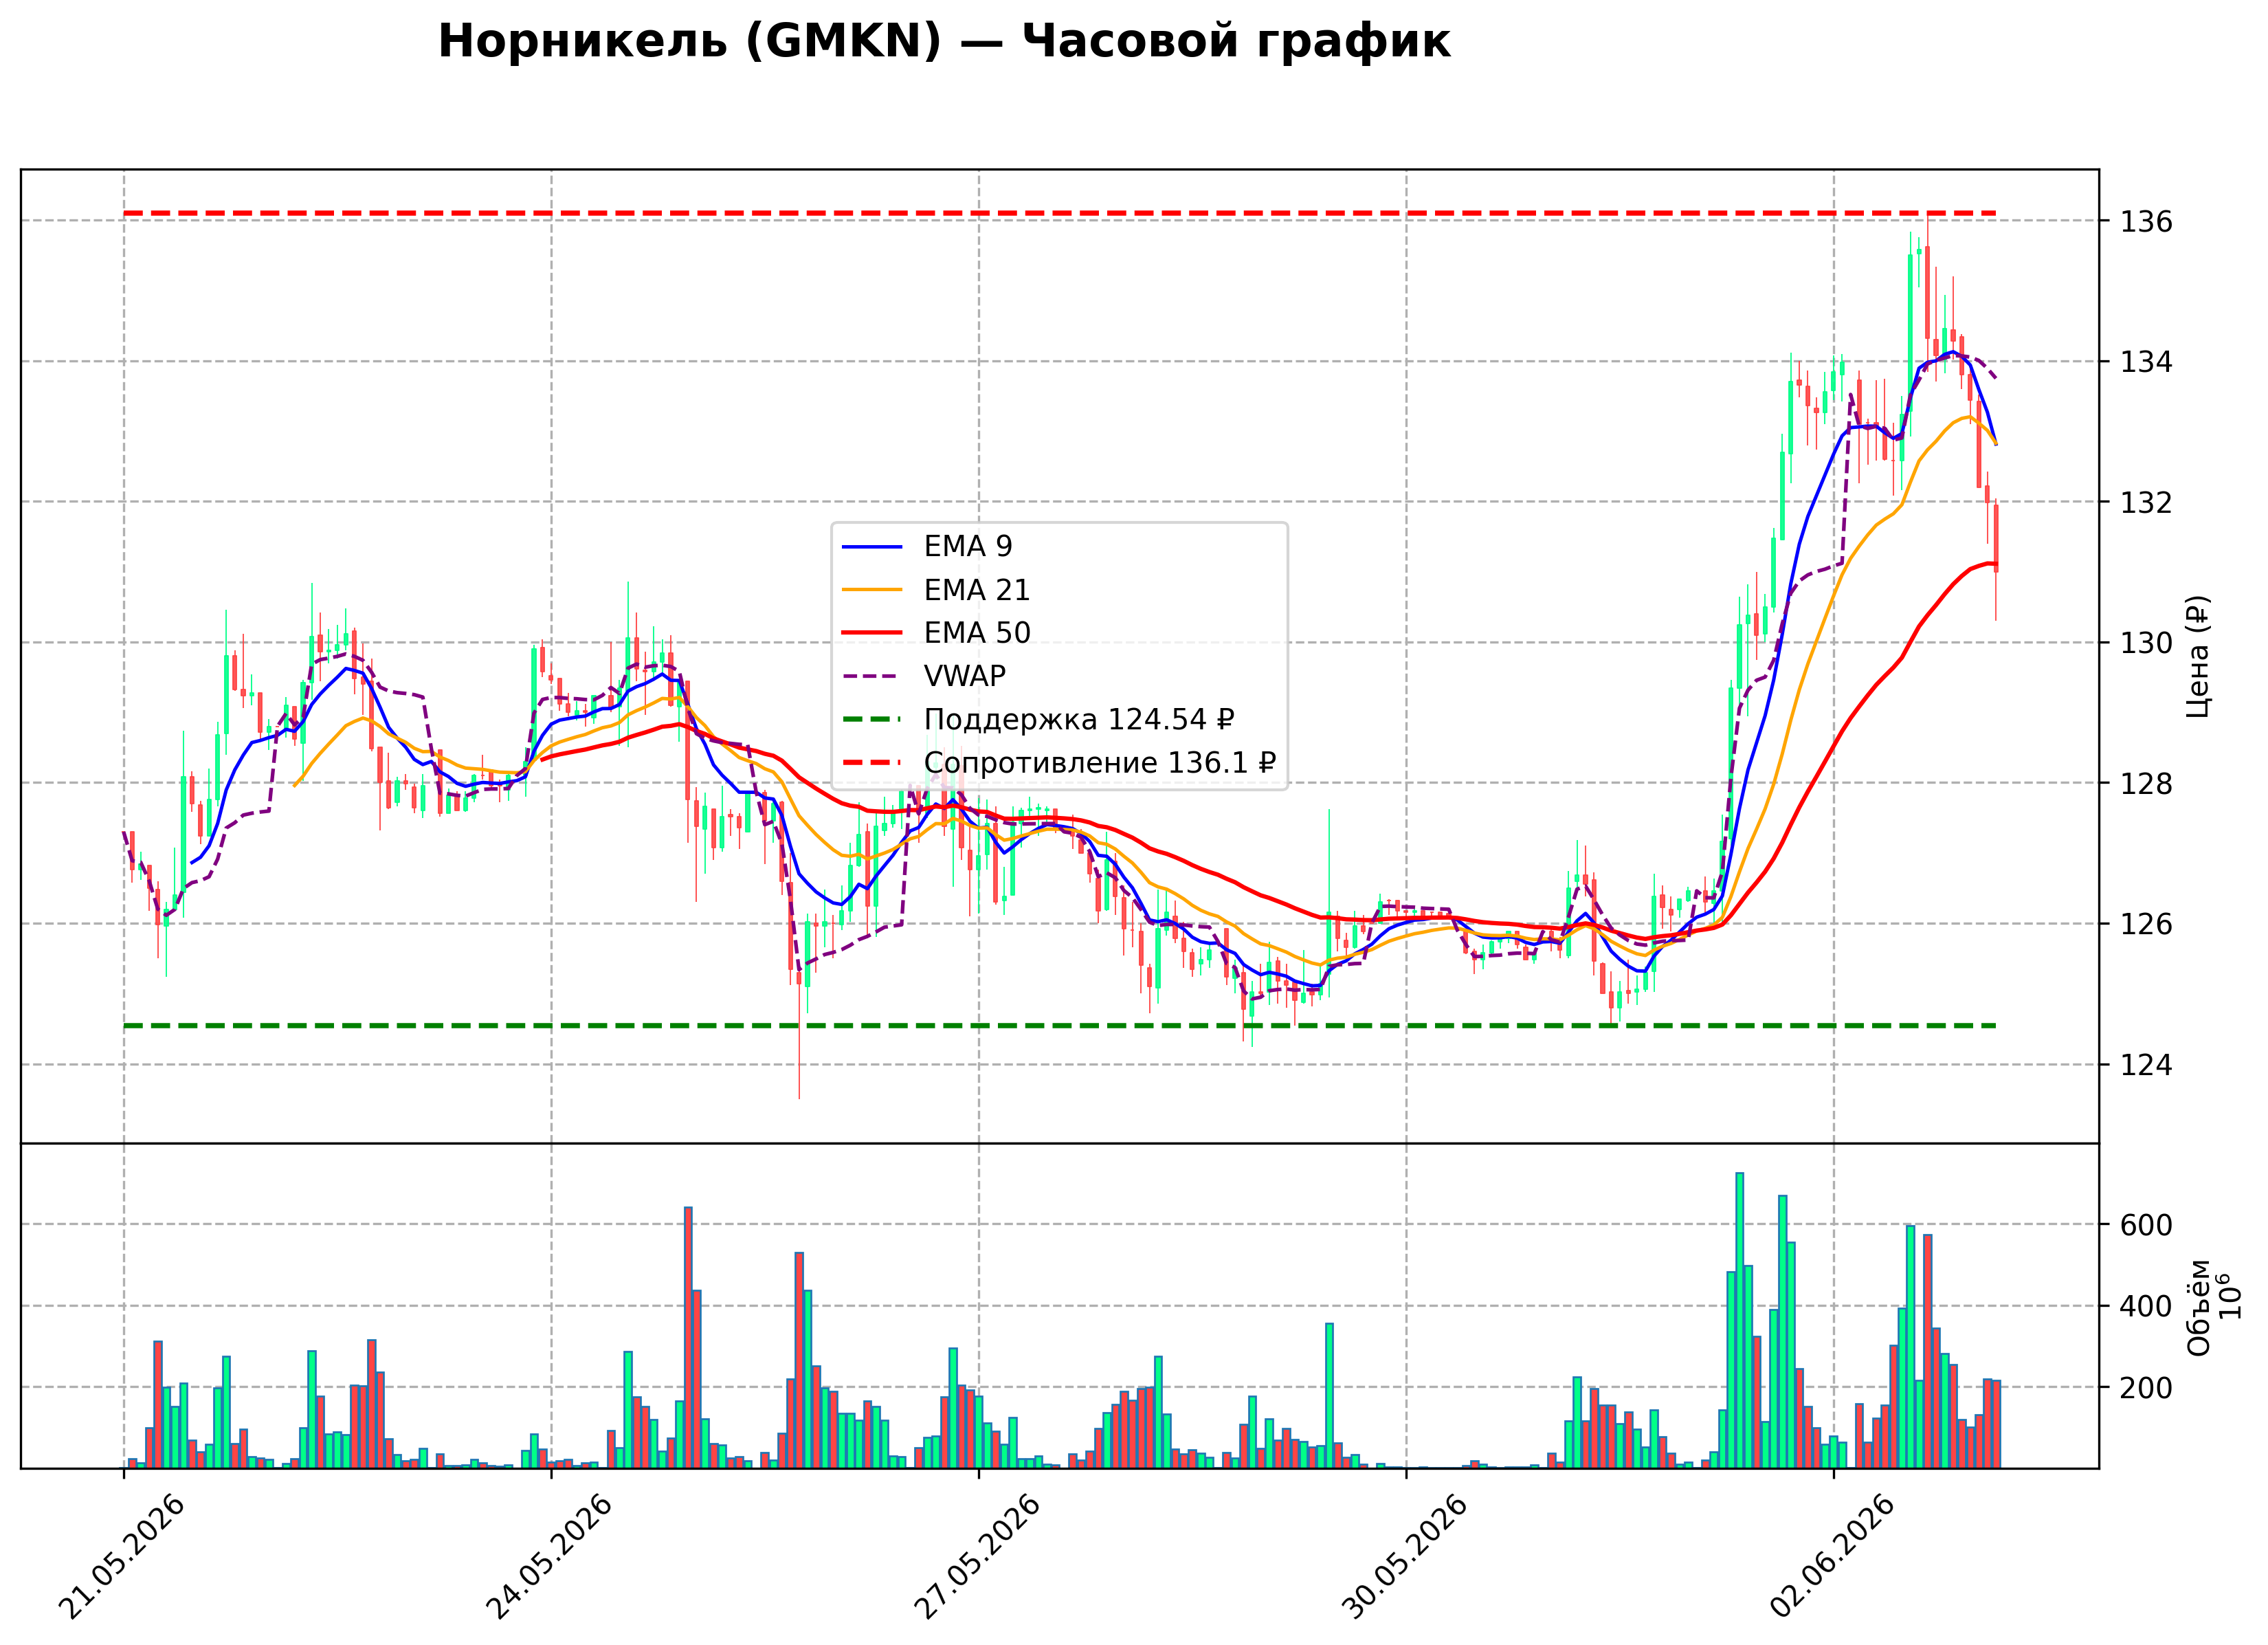Click the Поддержка 124.54 ₽ legend entry
This screenshot has height=1645, width=2268.
pos(1038,720)
